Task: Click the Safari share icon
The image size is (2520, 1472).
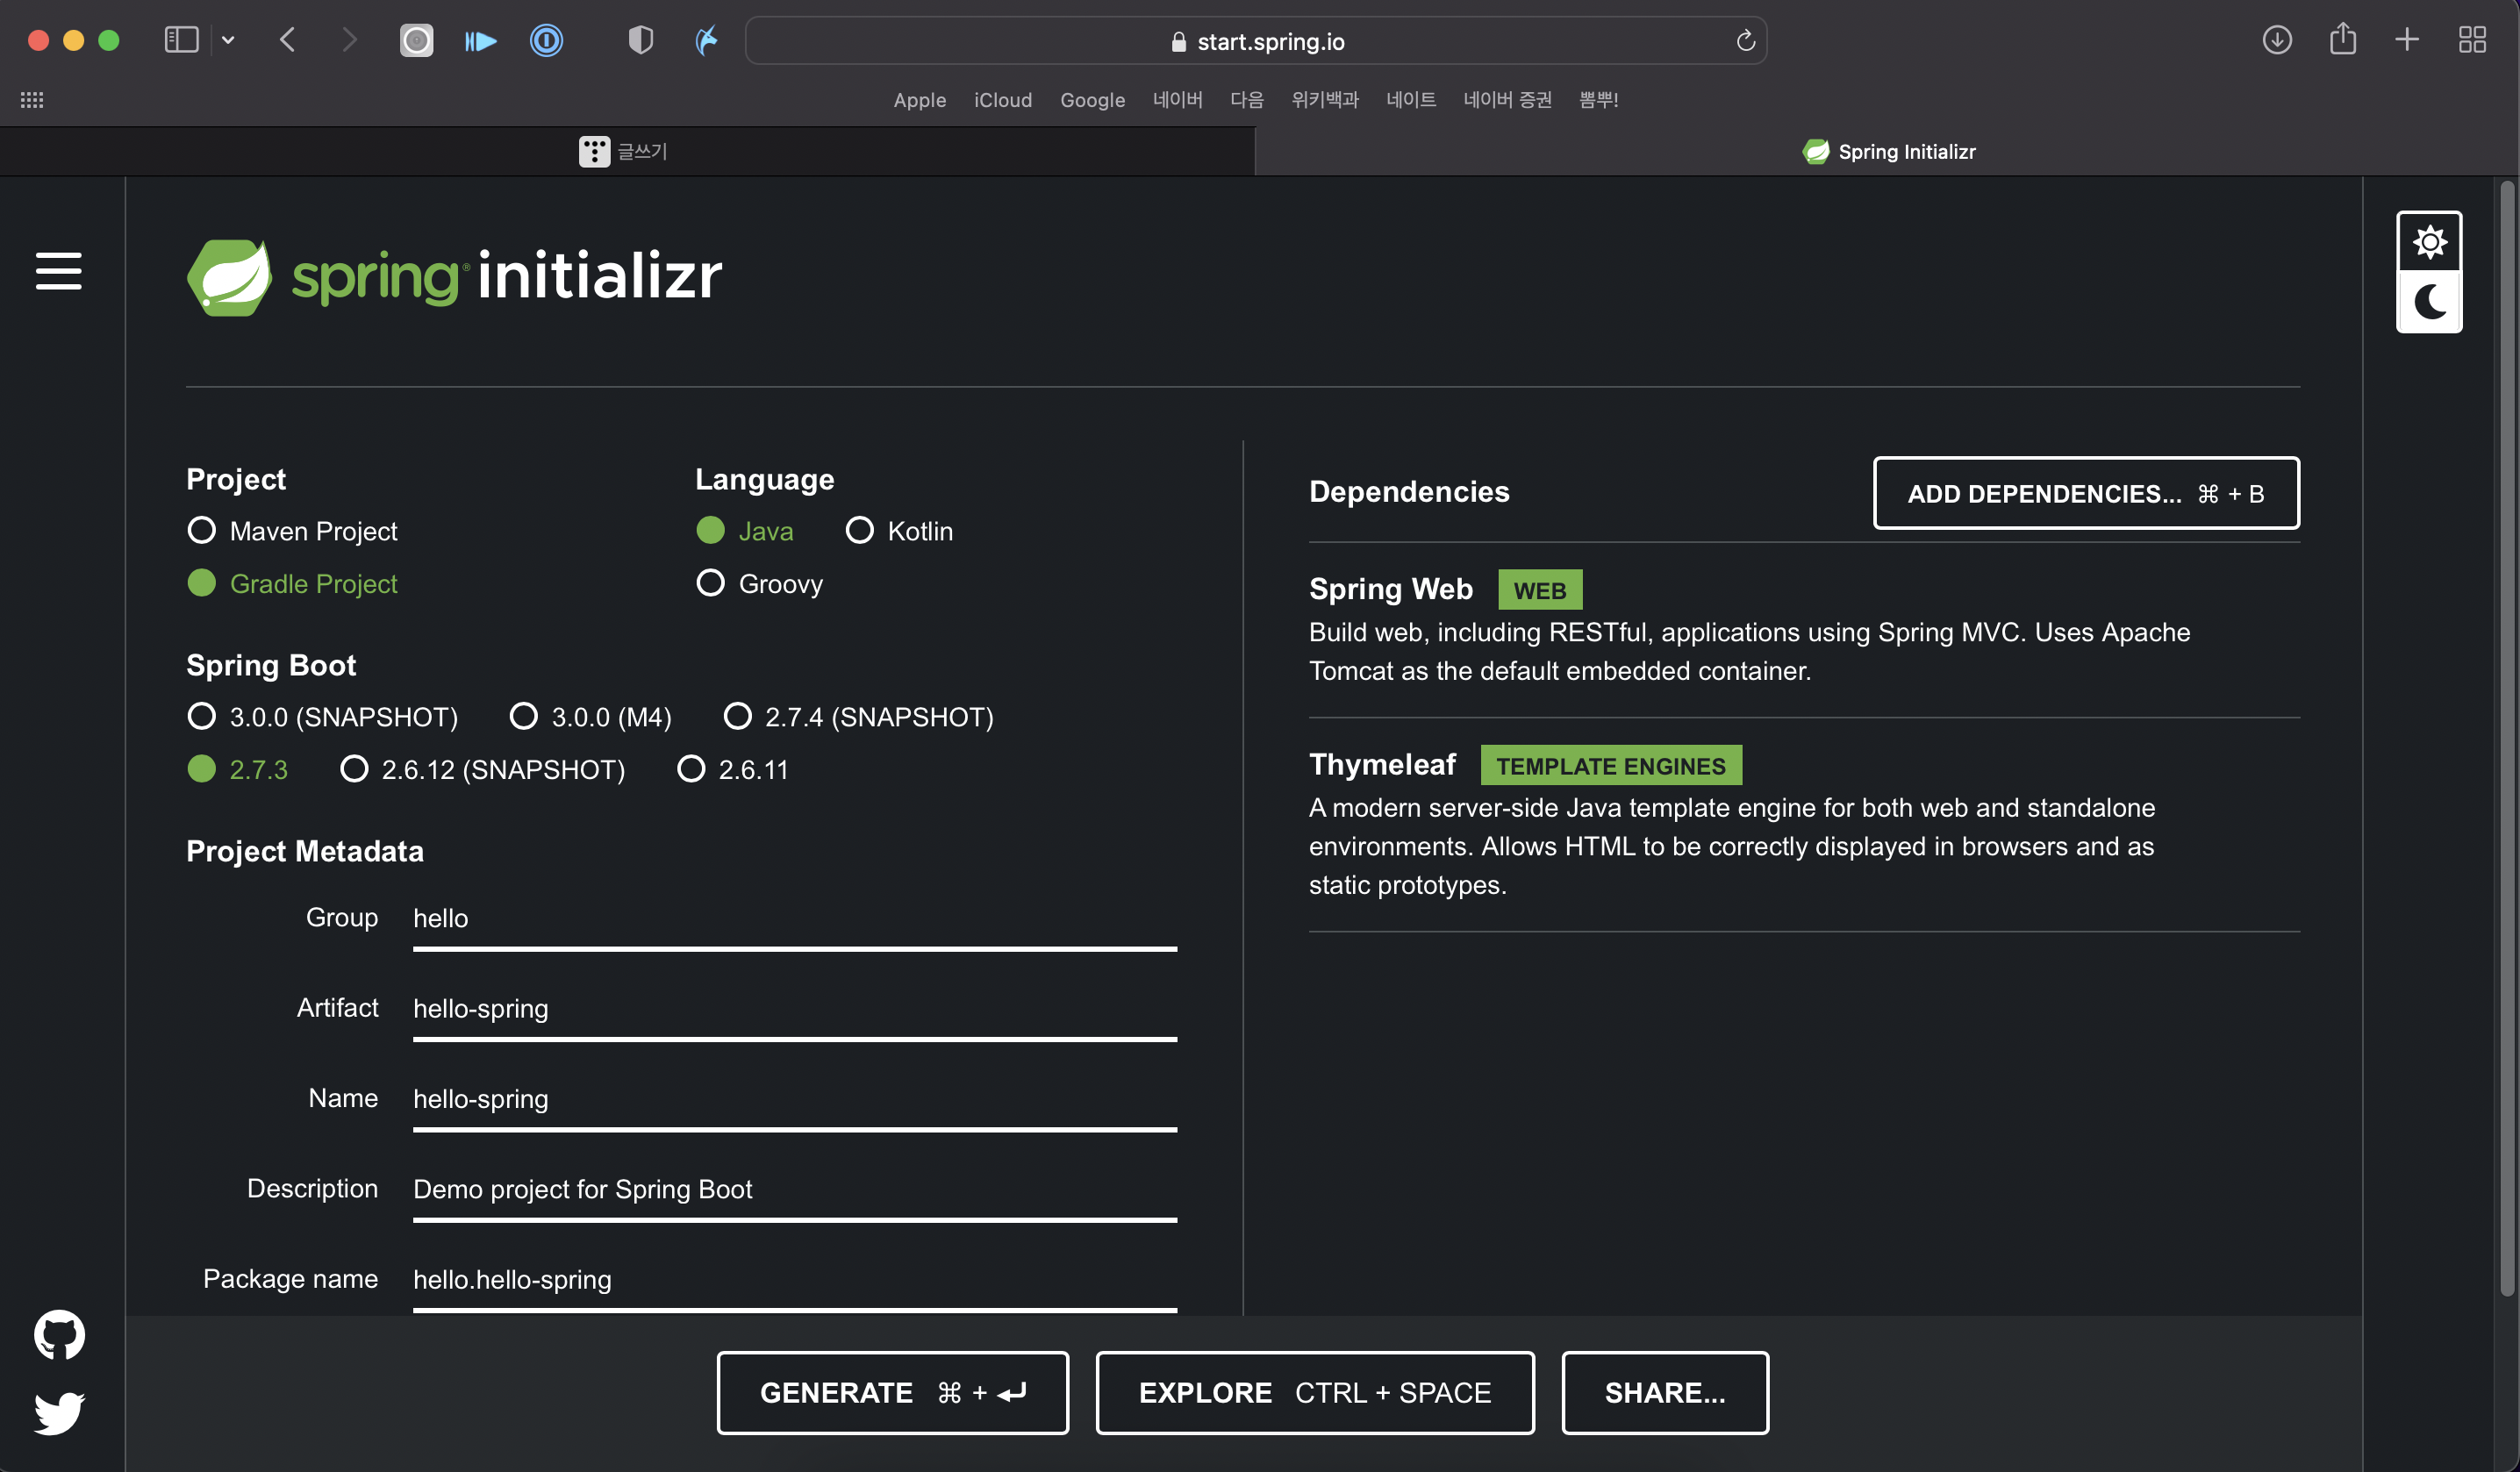Action: coord(2342,40)
